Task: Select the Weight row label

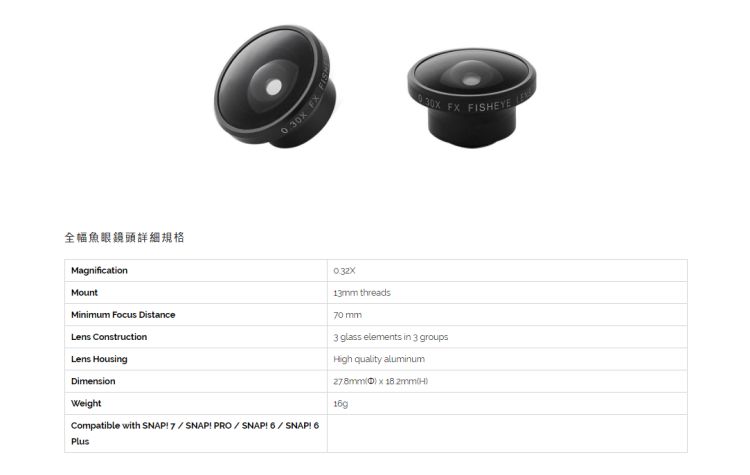Action: tap(86, 403)
